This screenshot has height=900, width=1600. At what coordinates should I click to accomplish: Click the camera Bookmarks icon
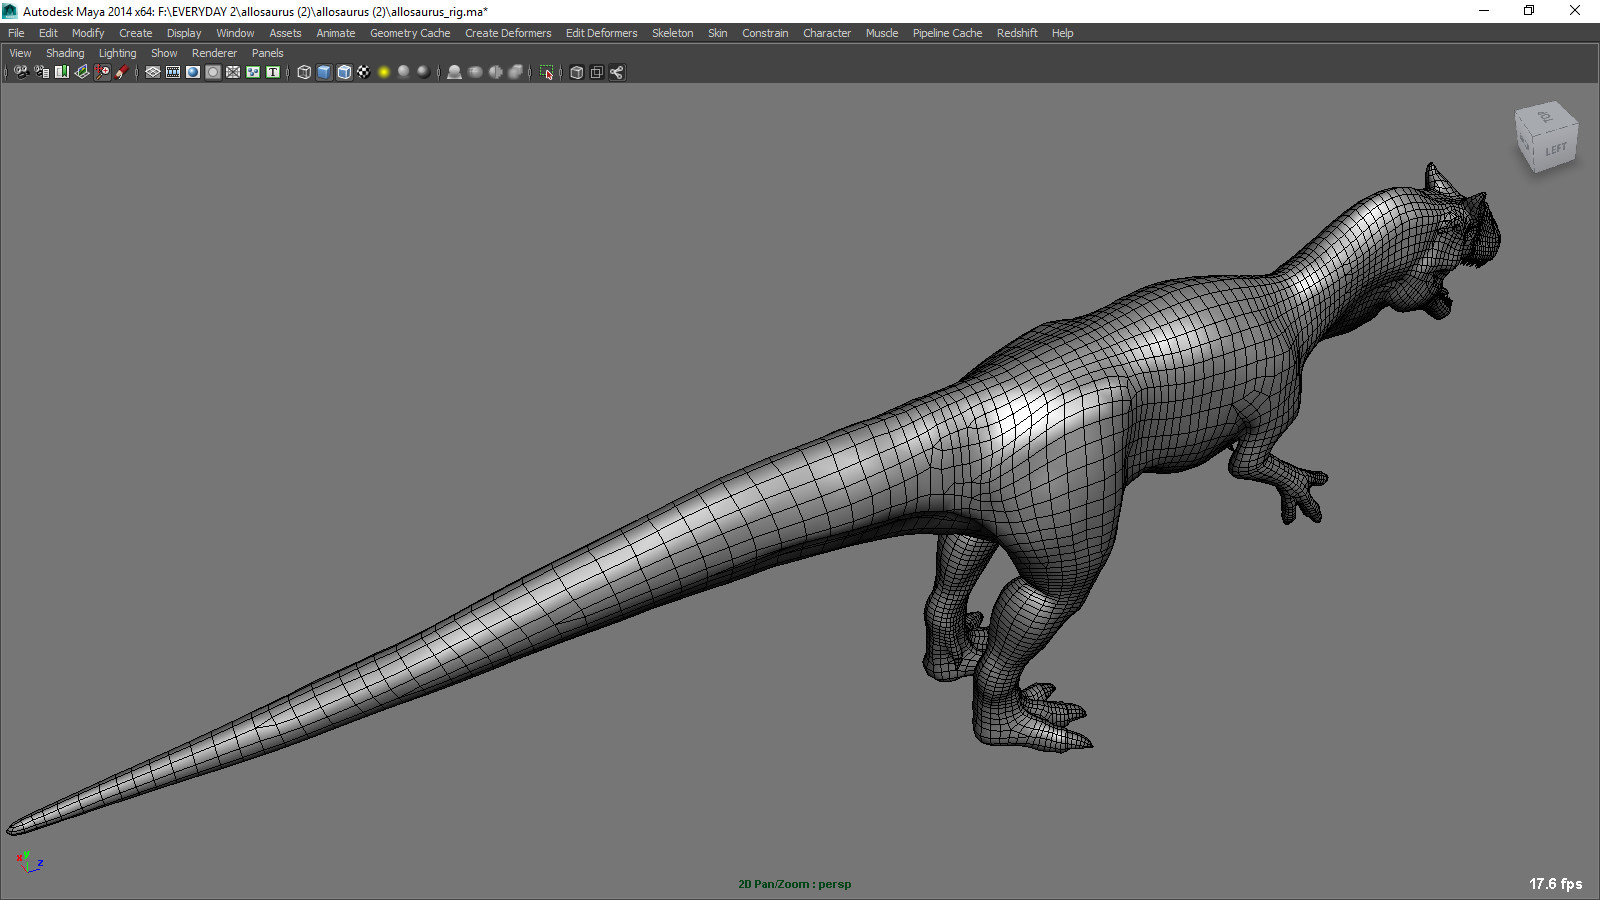coord(62,72)
